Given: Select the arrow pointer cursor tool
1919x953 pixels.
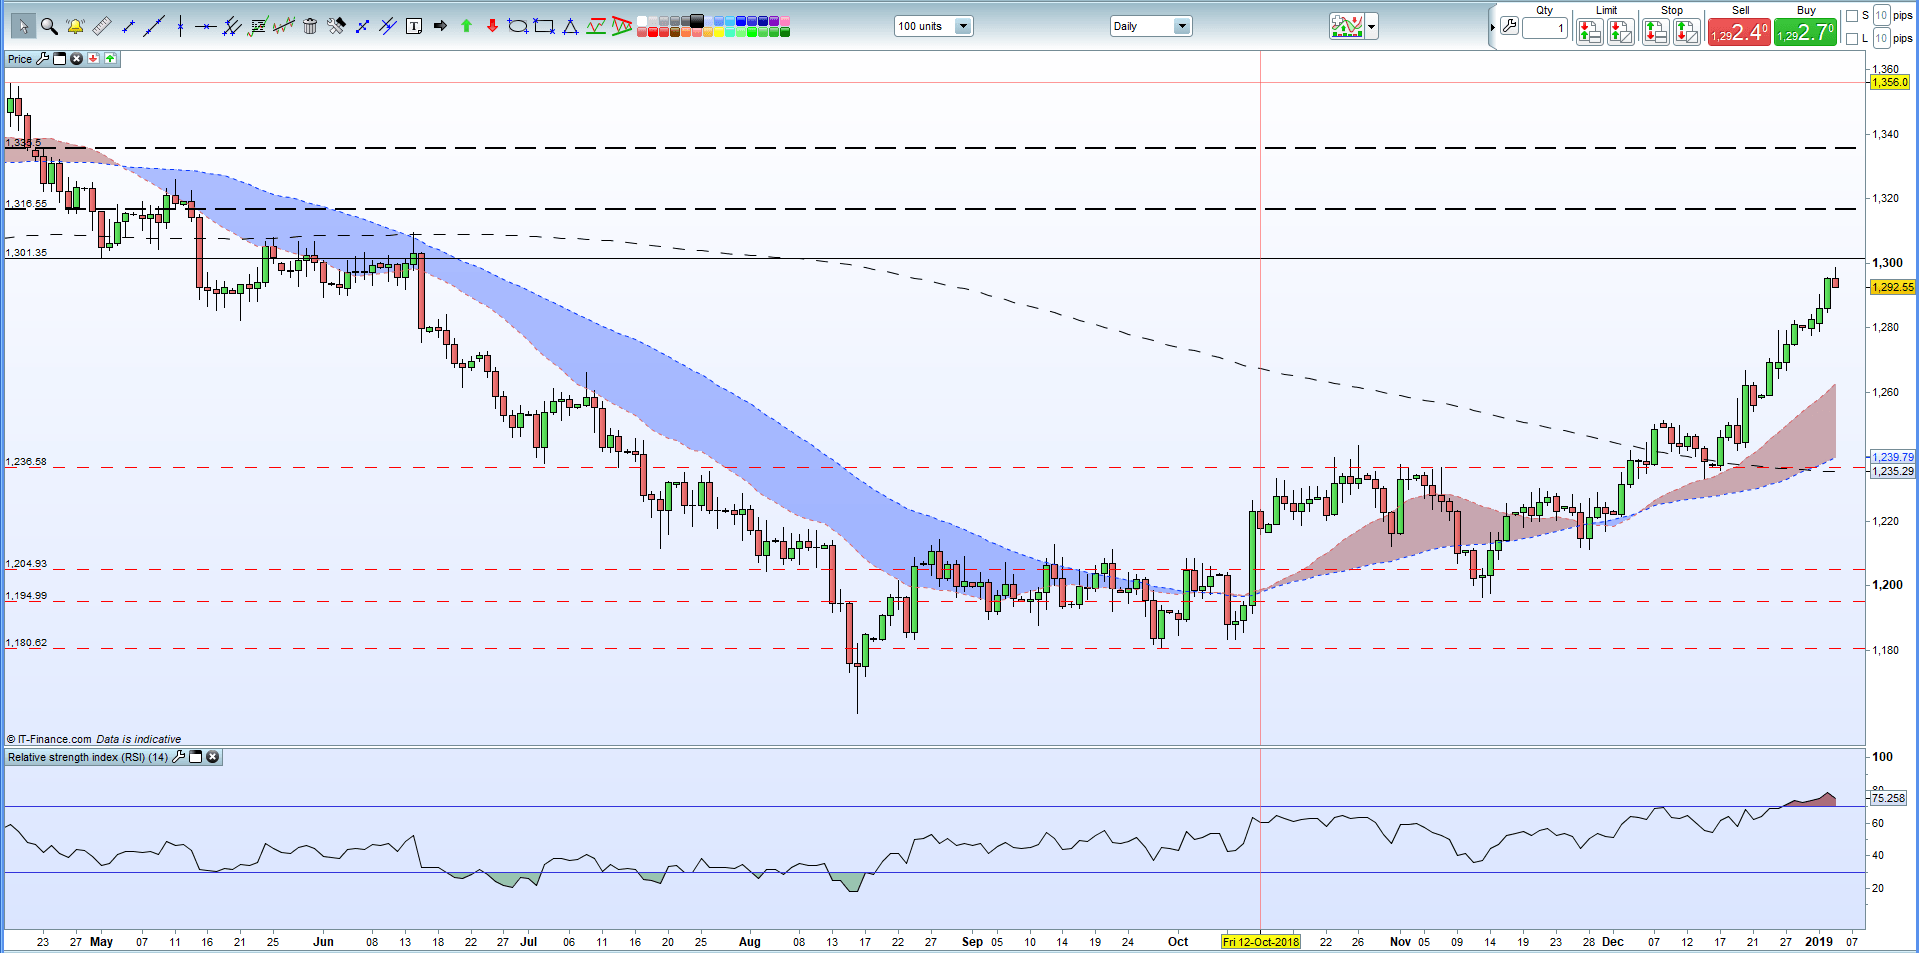Looking at the screenshot, I should pos(23,26).
